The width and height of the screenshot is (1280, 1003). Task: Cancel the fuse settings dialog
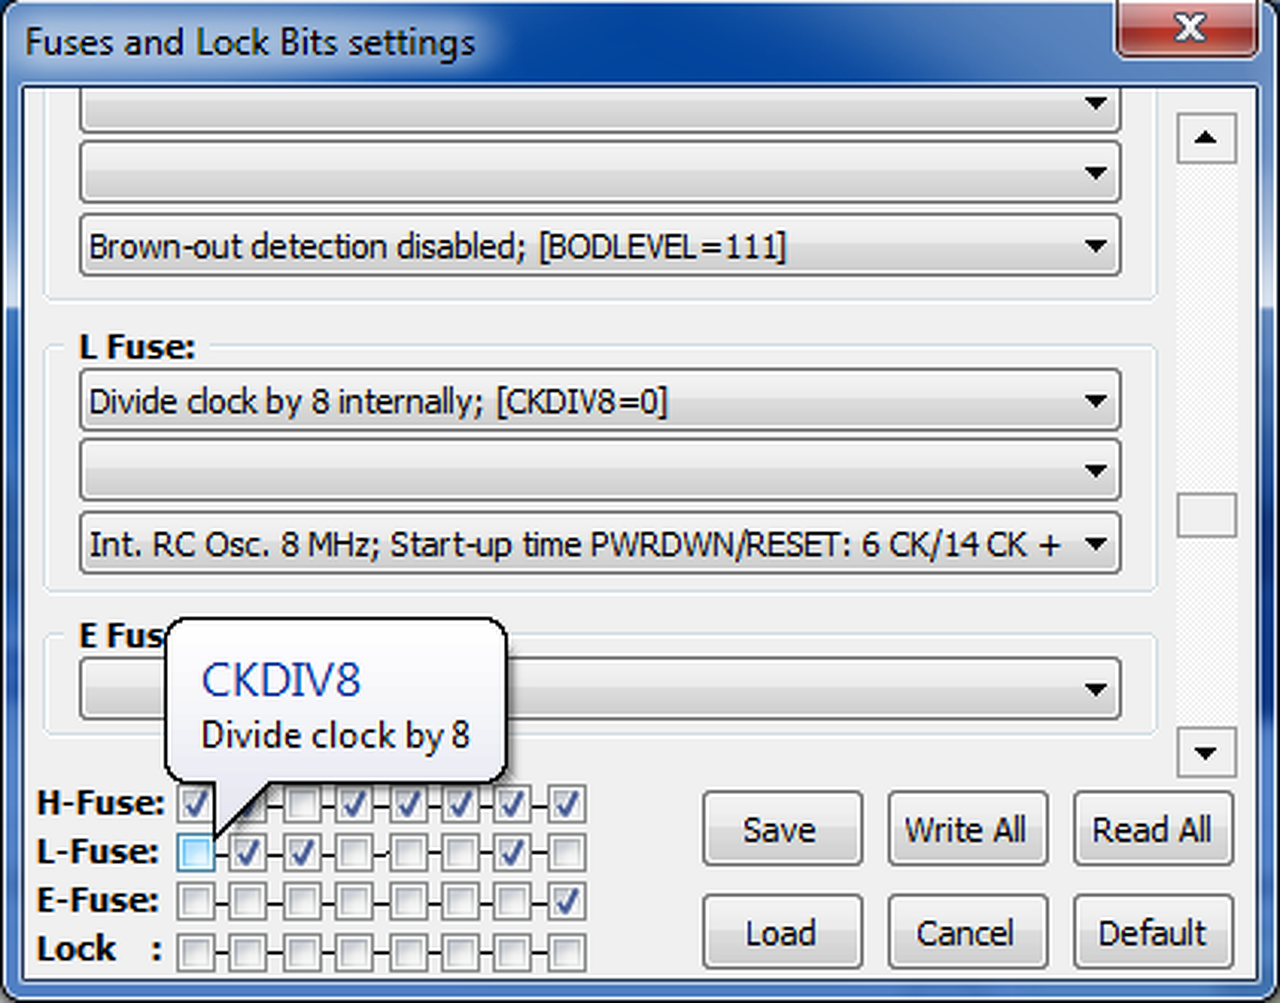pos(966,933)
